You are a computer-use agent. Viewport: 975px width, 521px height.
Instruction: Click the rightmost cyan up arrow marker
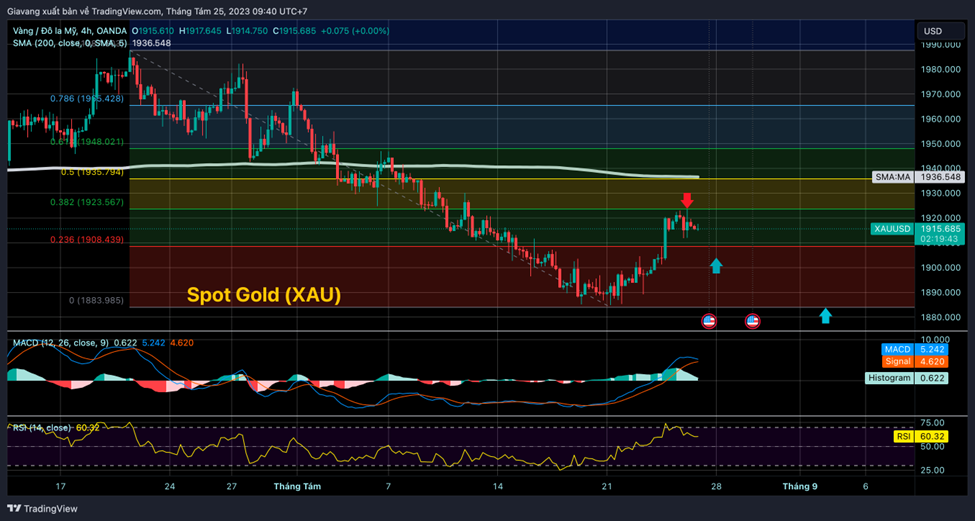pyautogui.click(x=825, y=316)
